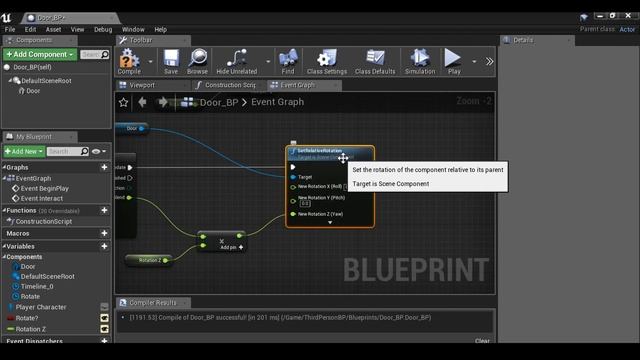Viewport: 640px width, 360px height.
Task: Add a new variable with plus
Action: pyautogui.click(x=104, y=246)
